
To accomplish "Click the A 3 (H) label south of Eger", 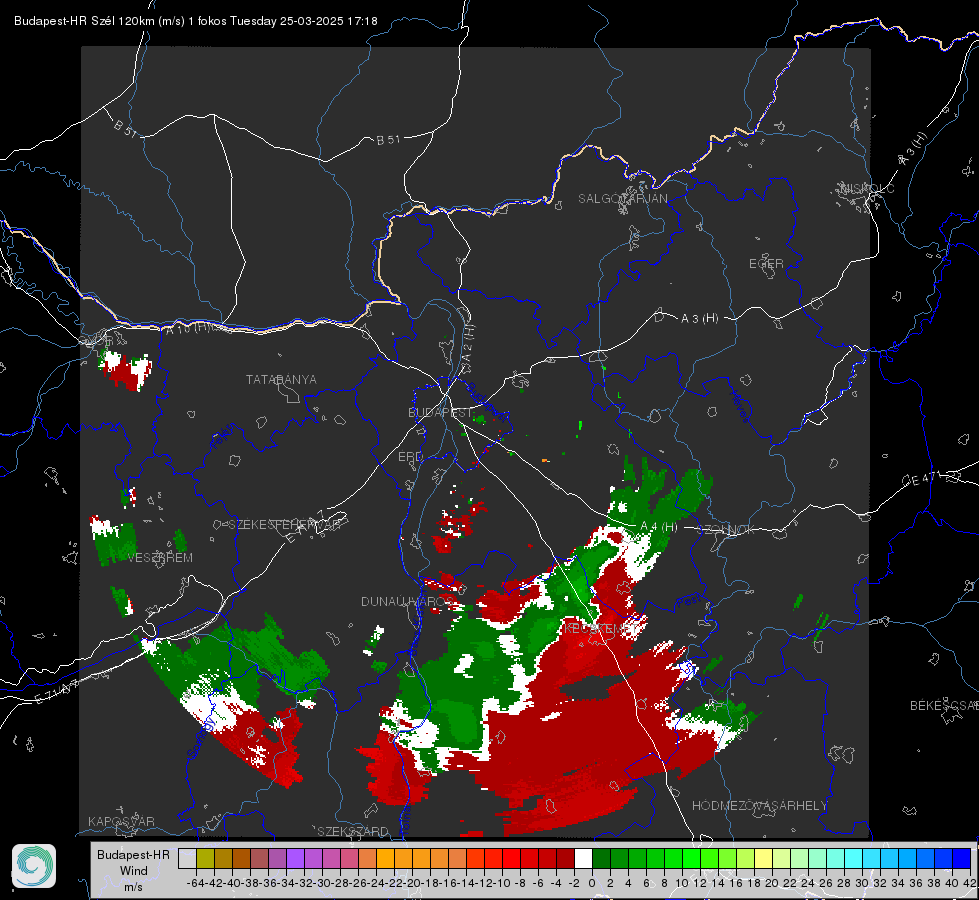I will tap(699, 318).
